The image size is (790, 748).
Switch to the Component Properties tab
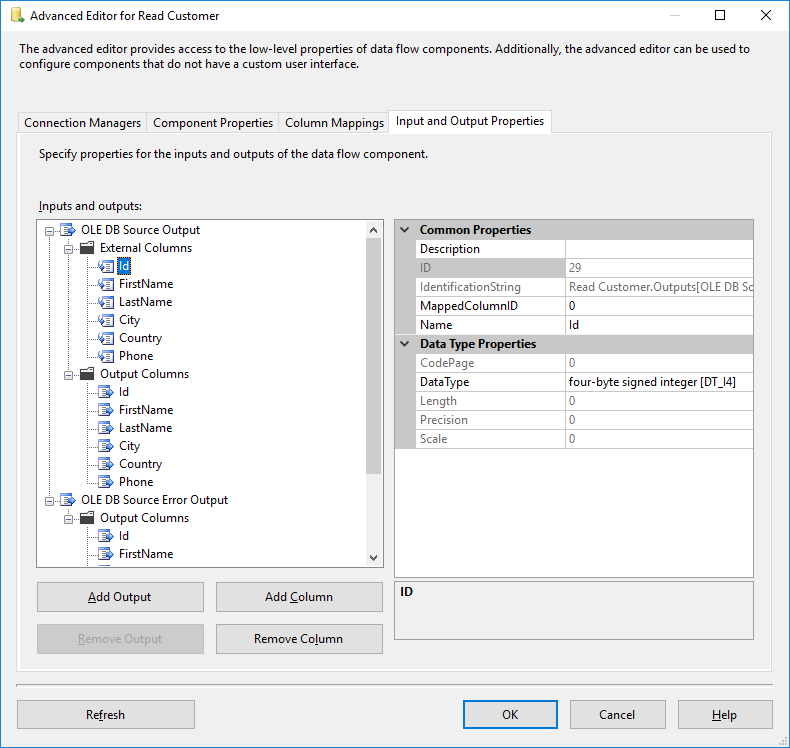213,123
